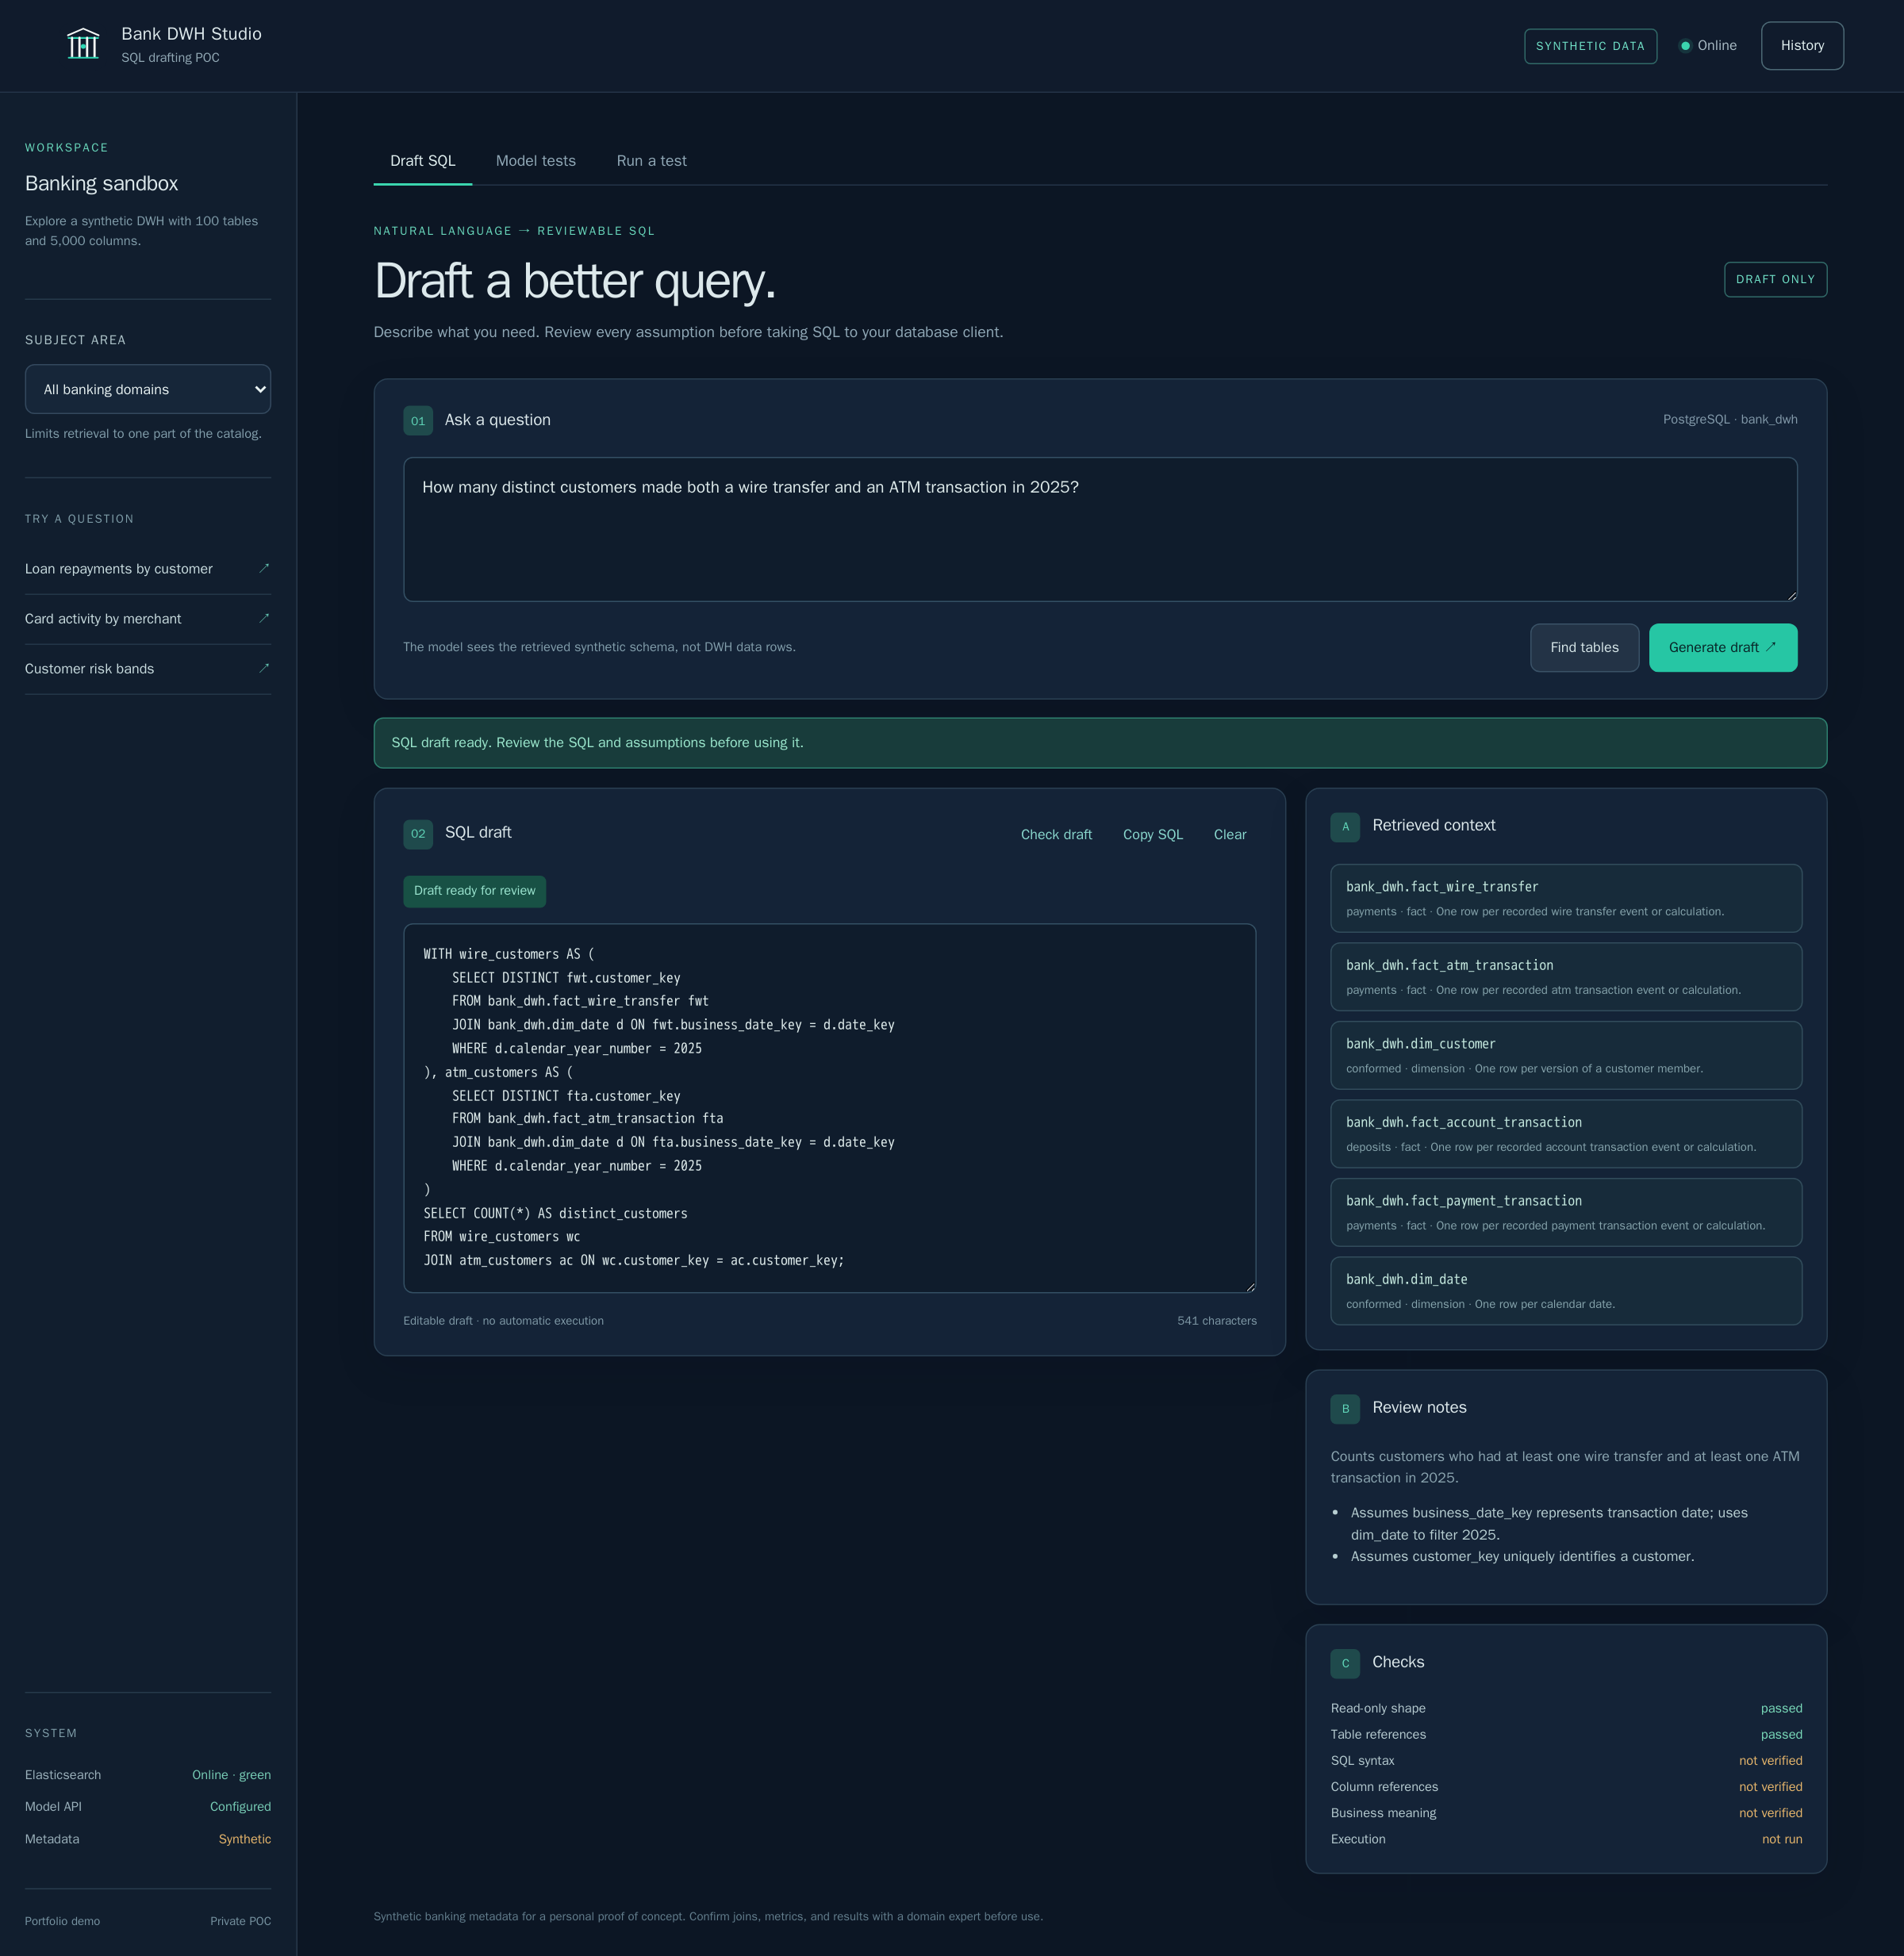Viewport: 1904px width, 1956px height.
Task: Click the B badge of Review notes
Action: pos(1345,1409)
